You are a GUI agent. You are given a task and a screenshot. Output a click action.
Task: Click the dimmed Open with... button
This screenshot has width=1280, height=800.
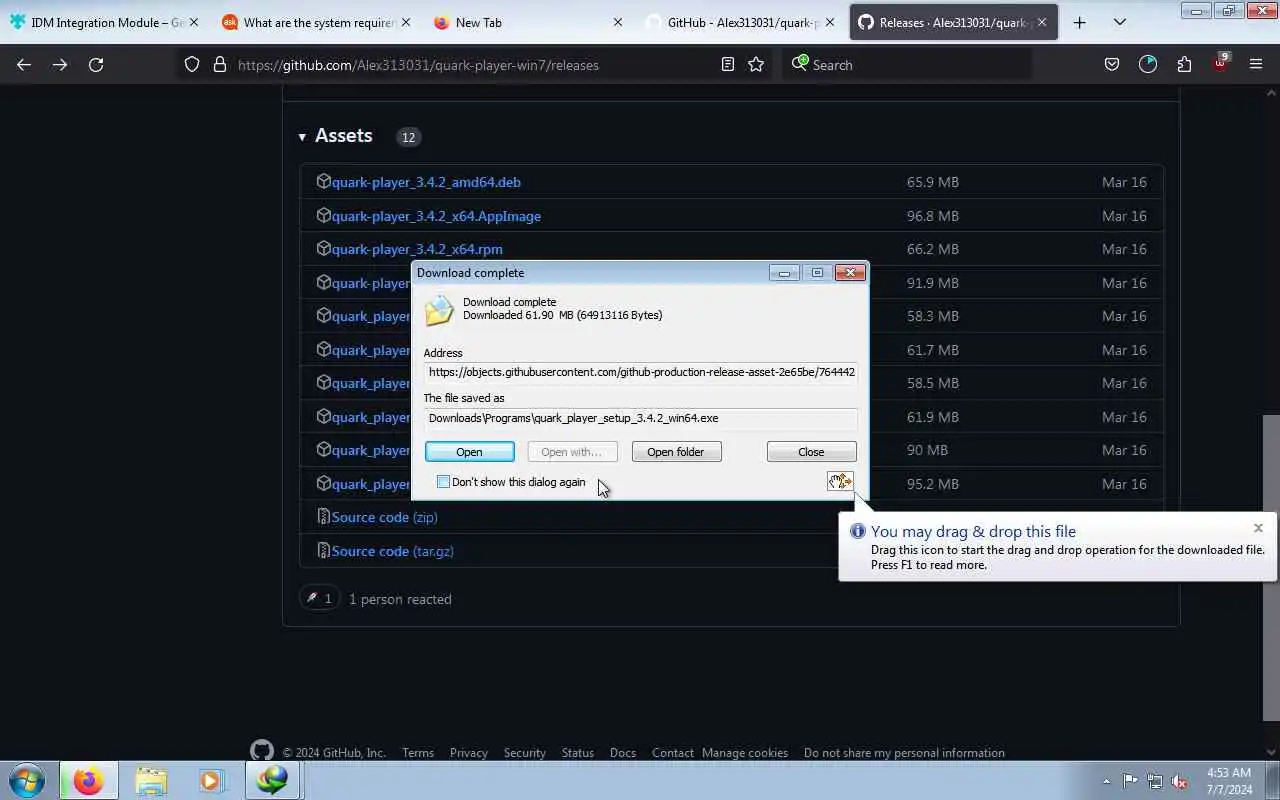[x=572, y=452]
